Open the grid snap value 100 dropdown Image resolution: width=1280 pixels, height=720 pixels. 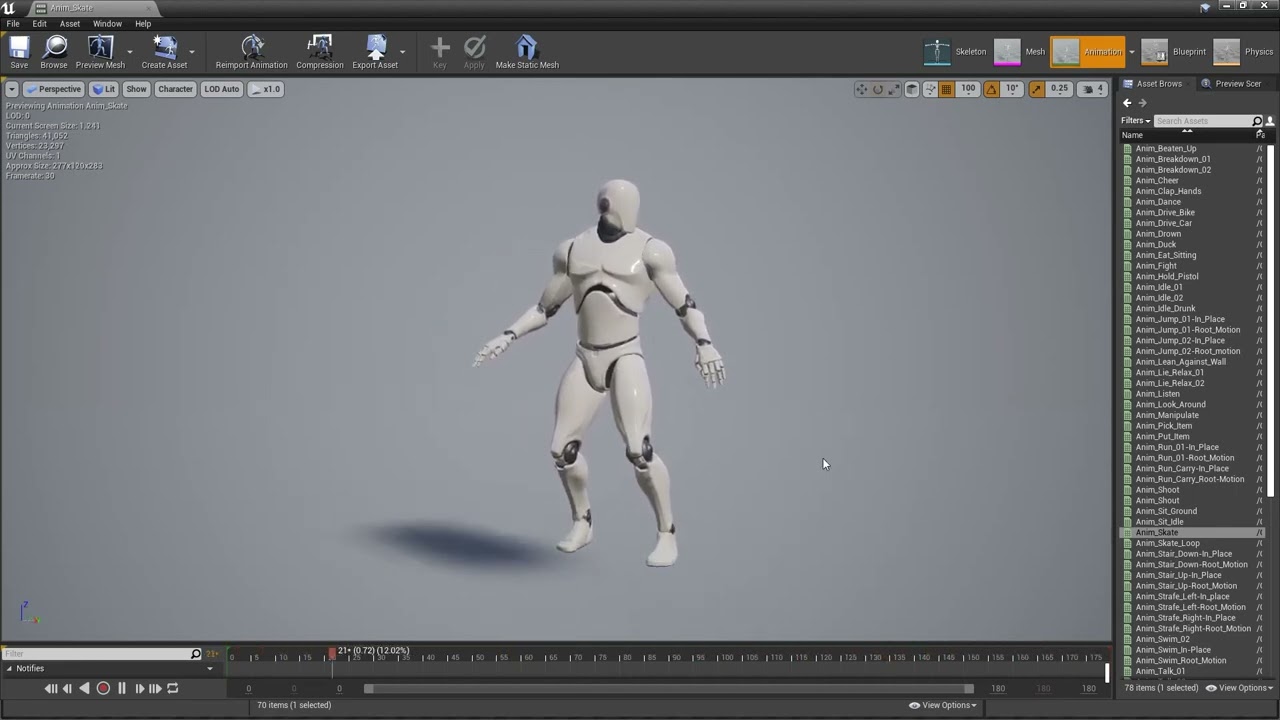(968, 89)
